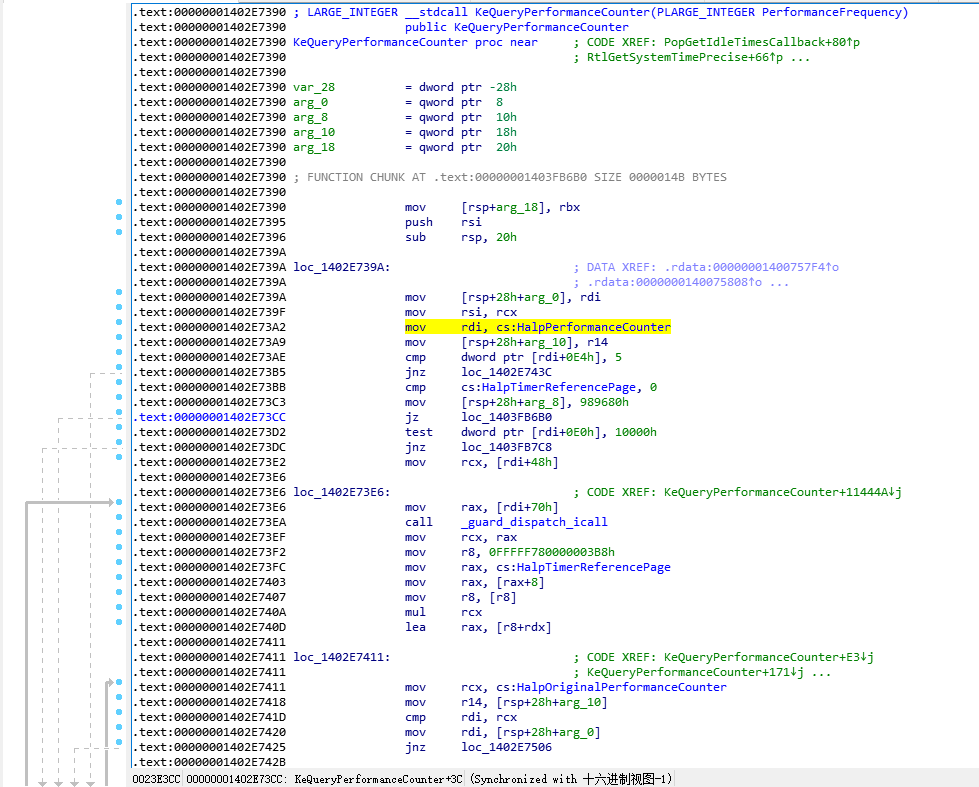This screenshot has width=979, height=787.
Task: Follow the loc_1402E7506 jump target
Action: click(506, 747)
